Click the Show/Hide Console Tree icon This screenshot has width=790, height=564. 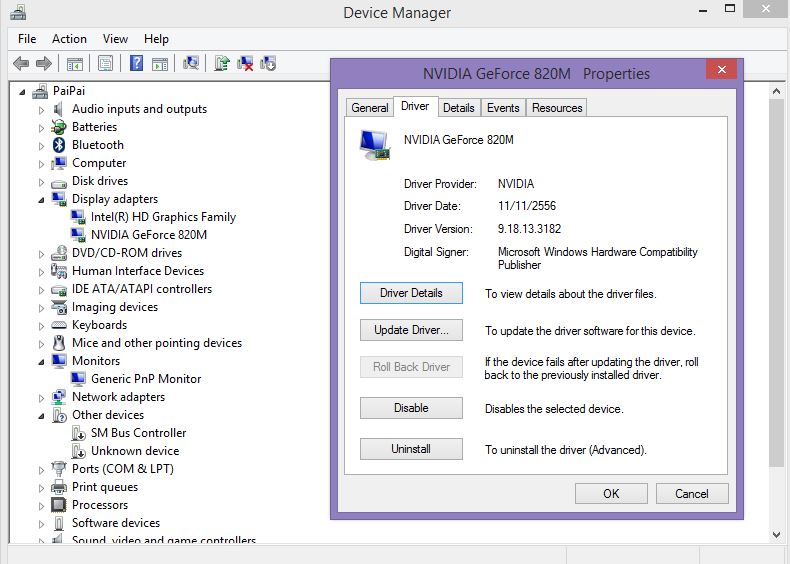pos(75,64)
